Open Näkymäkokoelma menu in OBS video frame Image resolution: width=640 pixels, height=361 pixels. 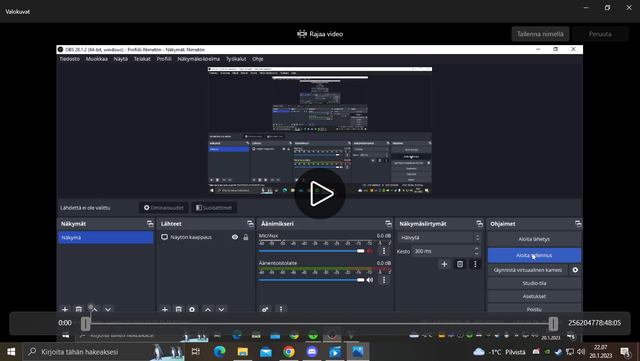click(x=199, y=59)
